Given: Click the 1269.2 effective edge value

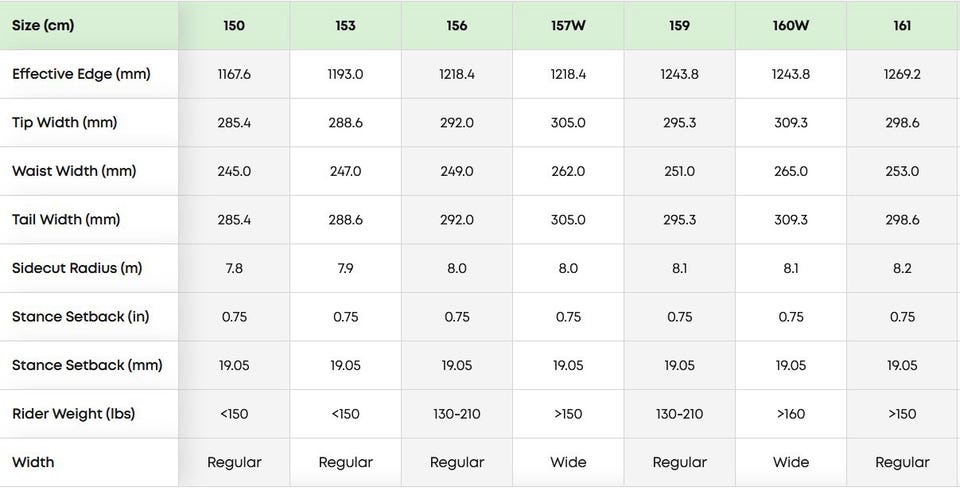Looking at the screenshot, I should (x=902, y=74).
